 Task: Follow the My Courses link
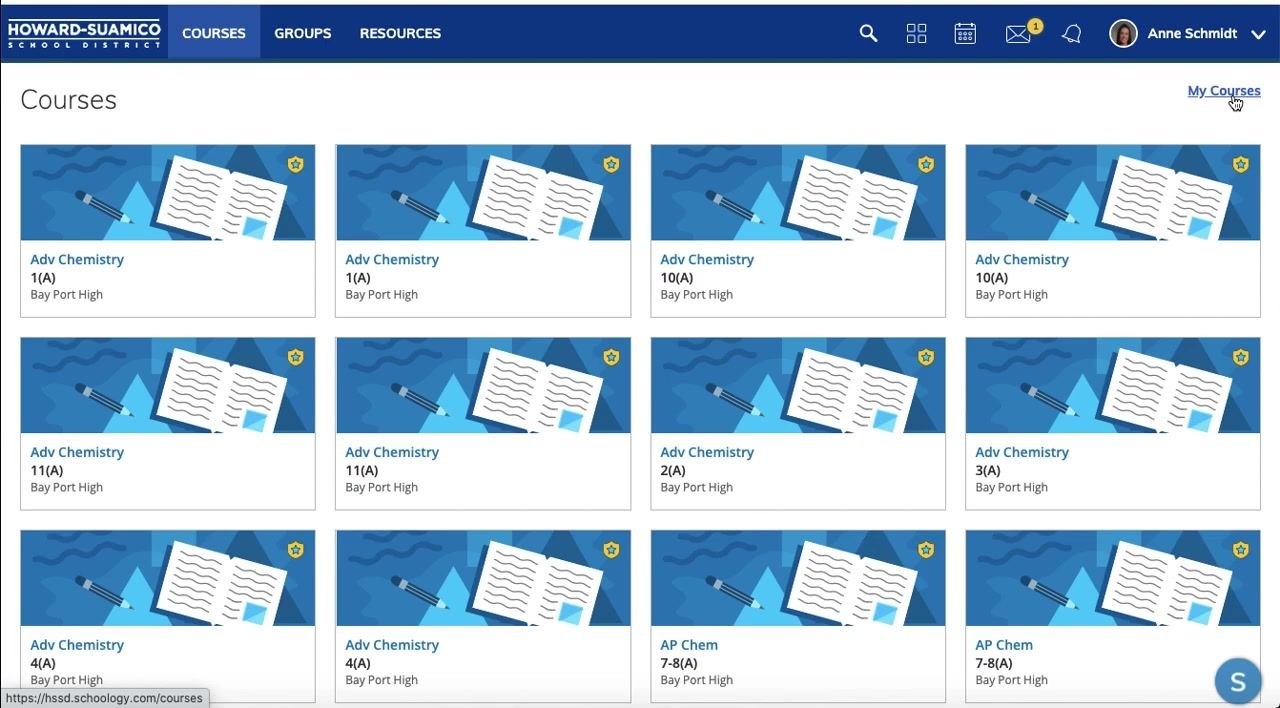pos(1224,90)
